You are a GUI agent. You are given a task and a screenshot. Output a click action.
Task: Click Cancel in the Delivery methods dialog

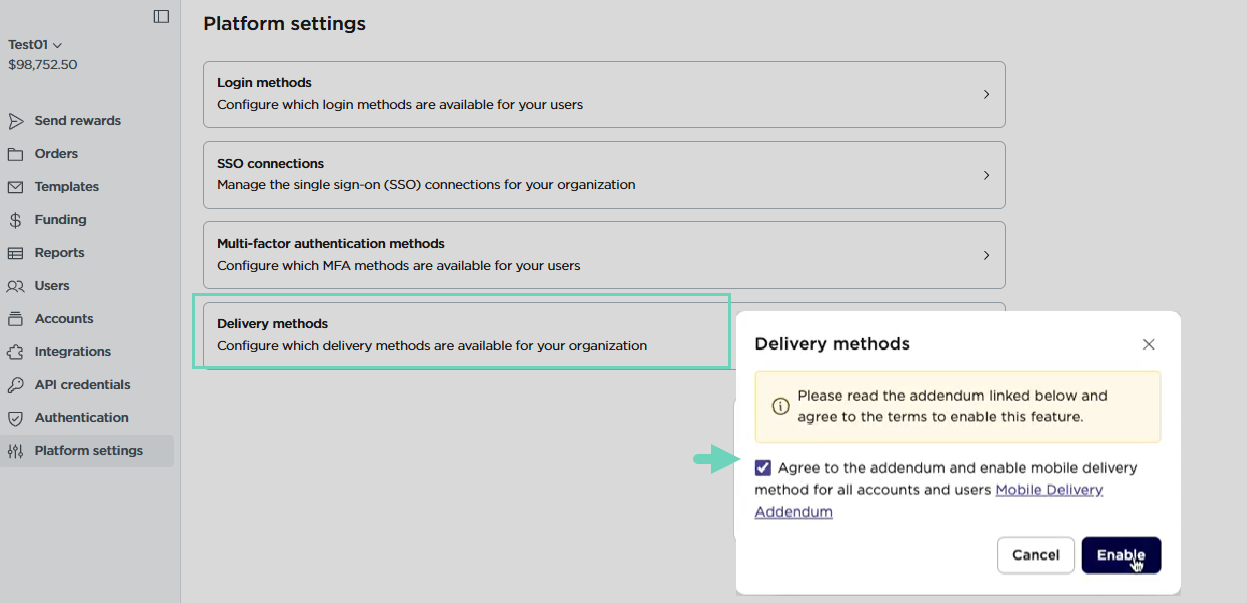click(x=1035, y=555)
